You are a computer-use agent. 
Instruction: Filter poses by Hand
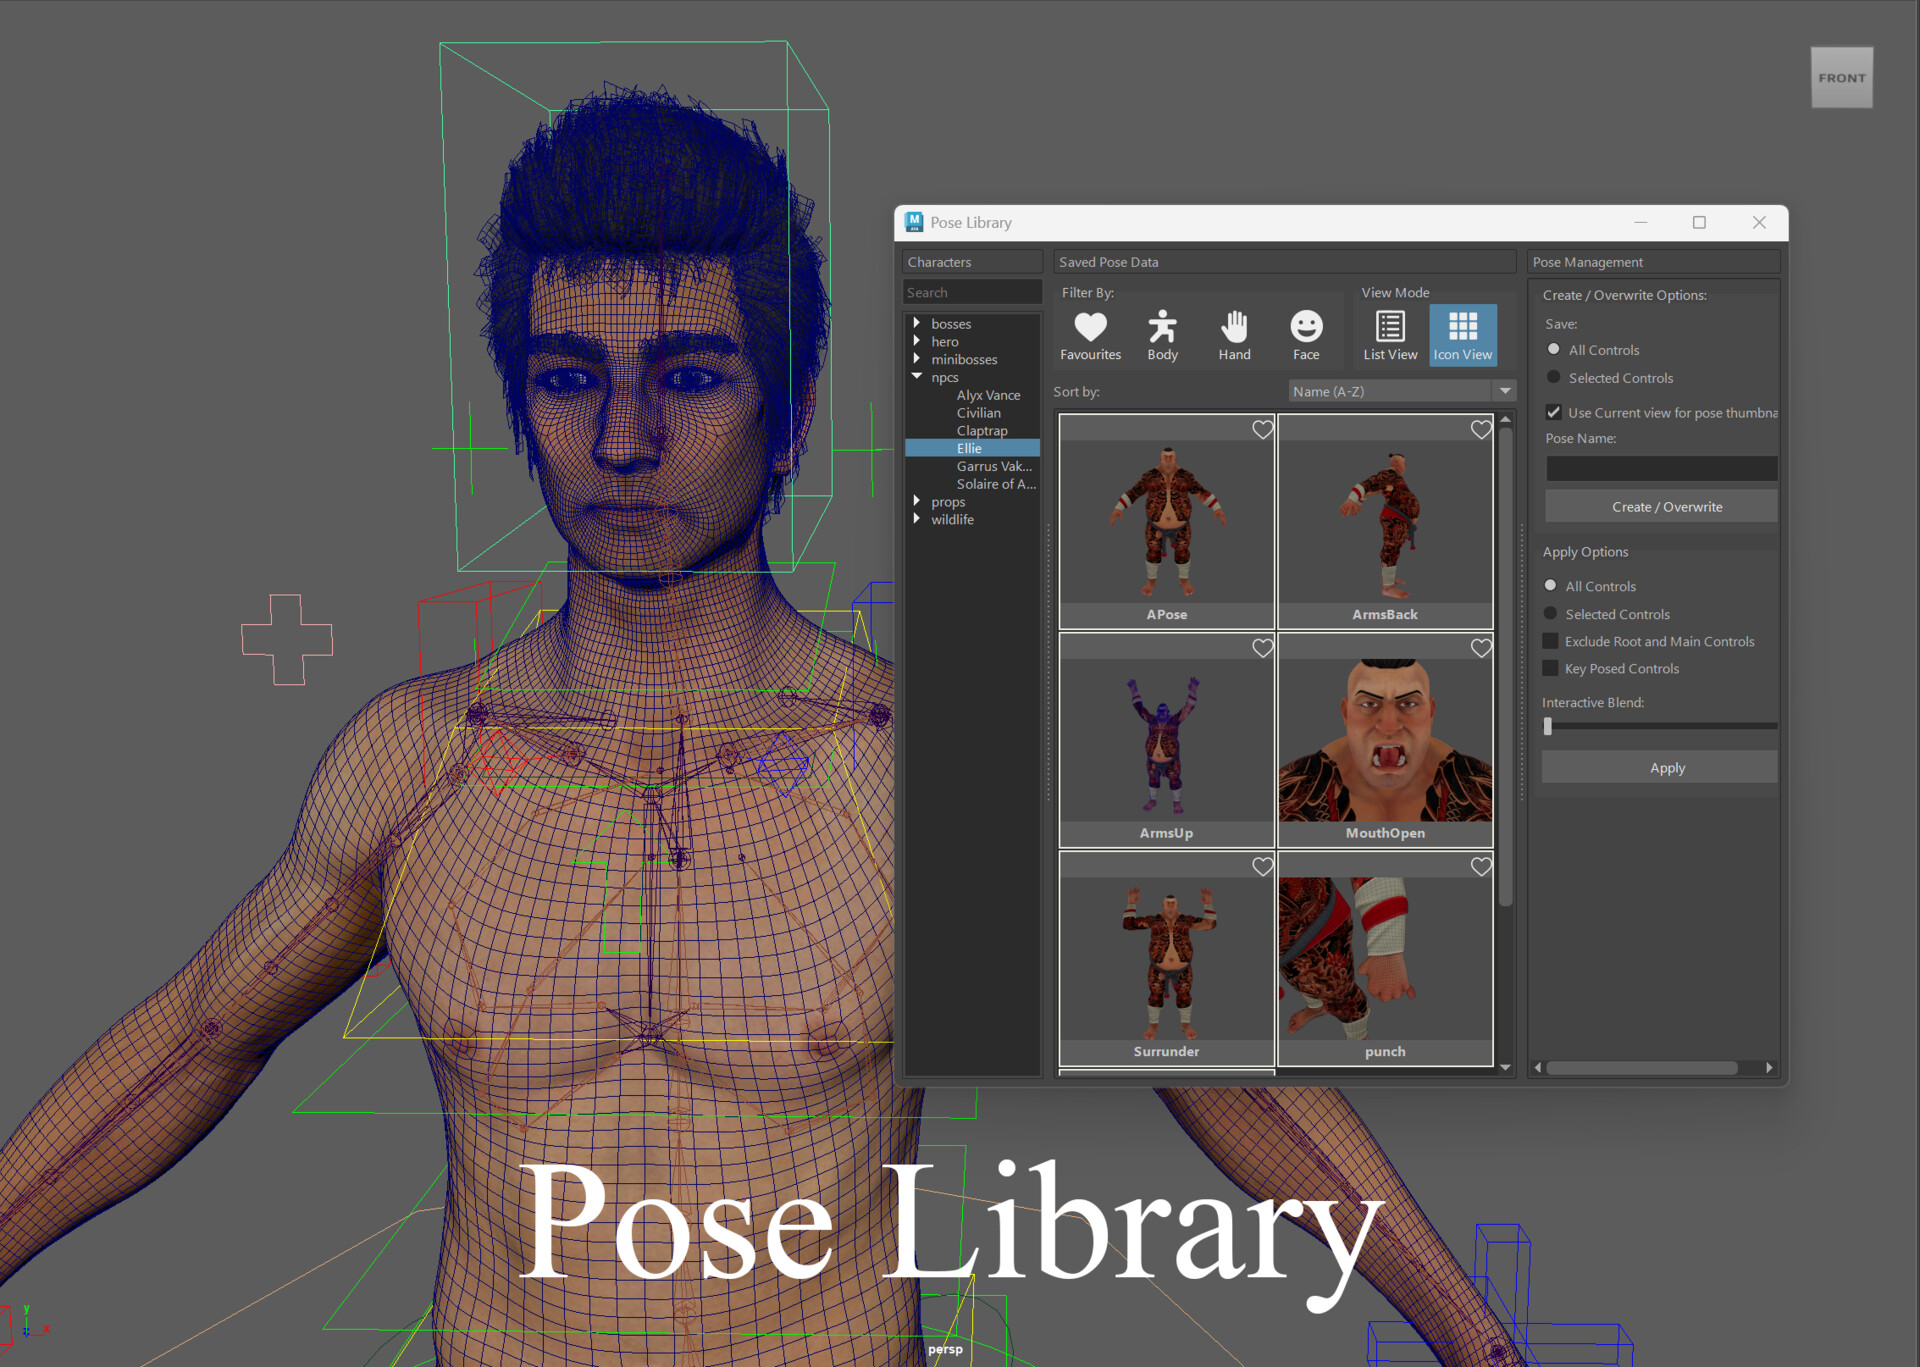click(x=1235, y=333)
